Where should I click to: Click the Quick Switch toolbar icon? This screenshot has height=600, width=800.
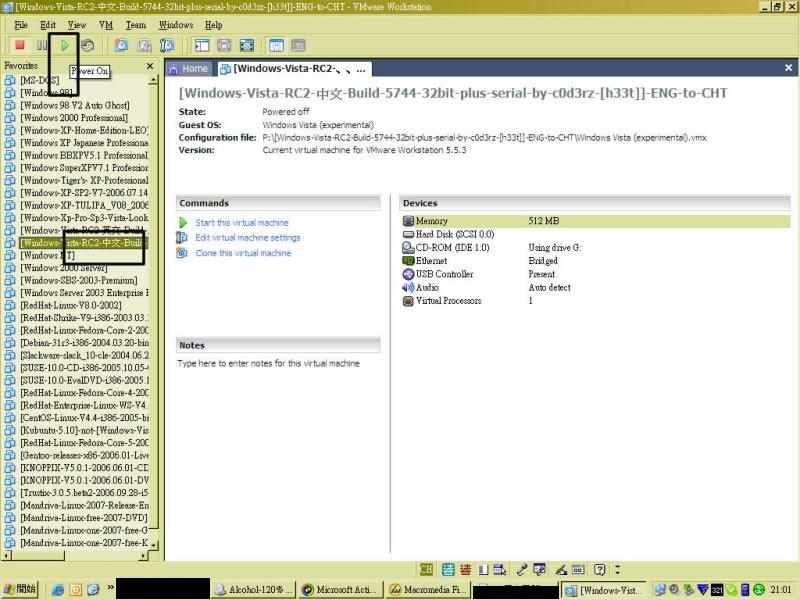coord(224,45)
